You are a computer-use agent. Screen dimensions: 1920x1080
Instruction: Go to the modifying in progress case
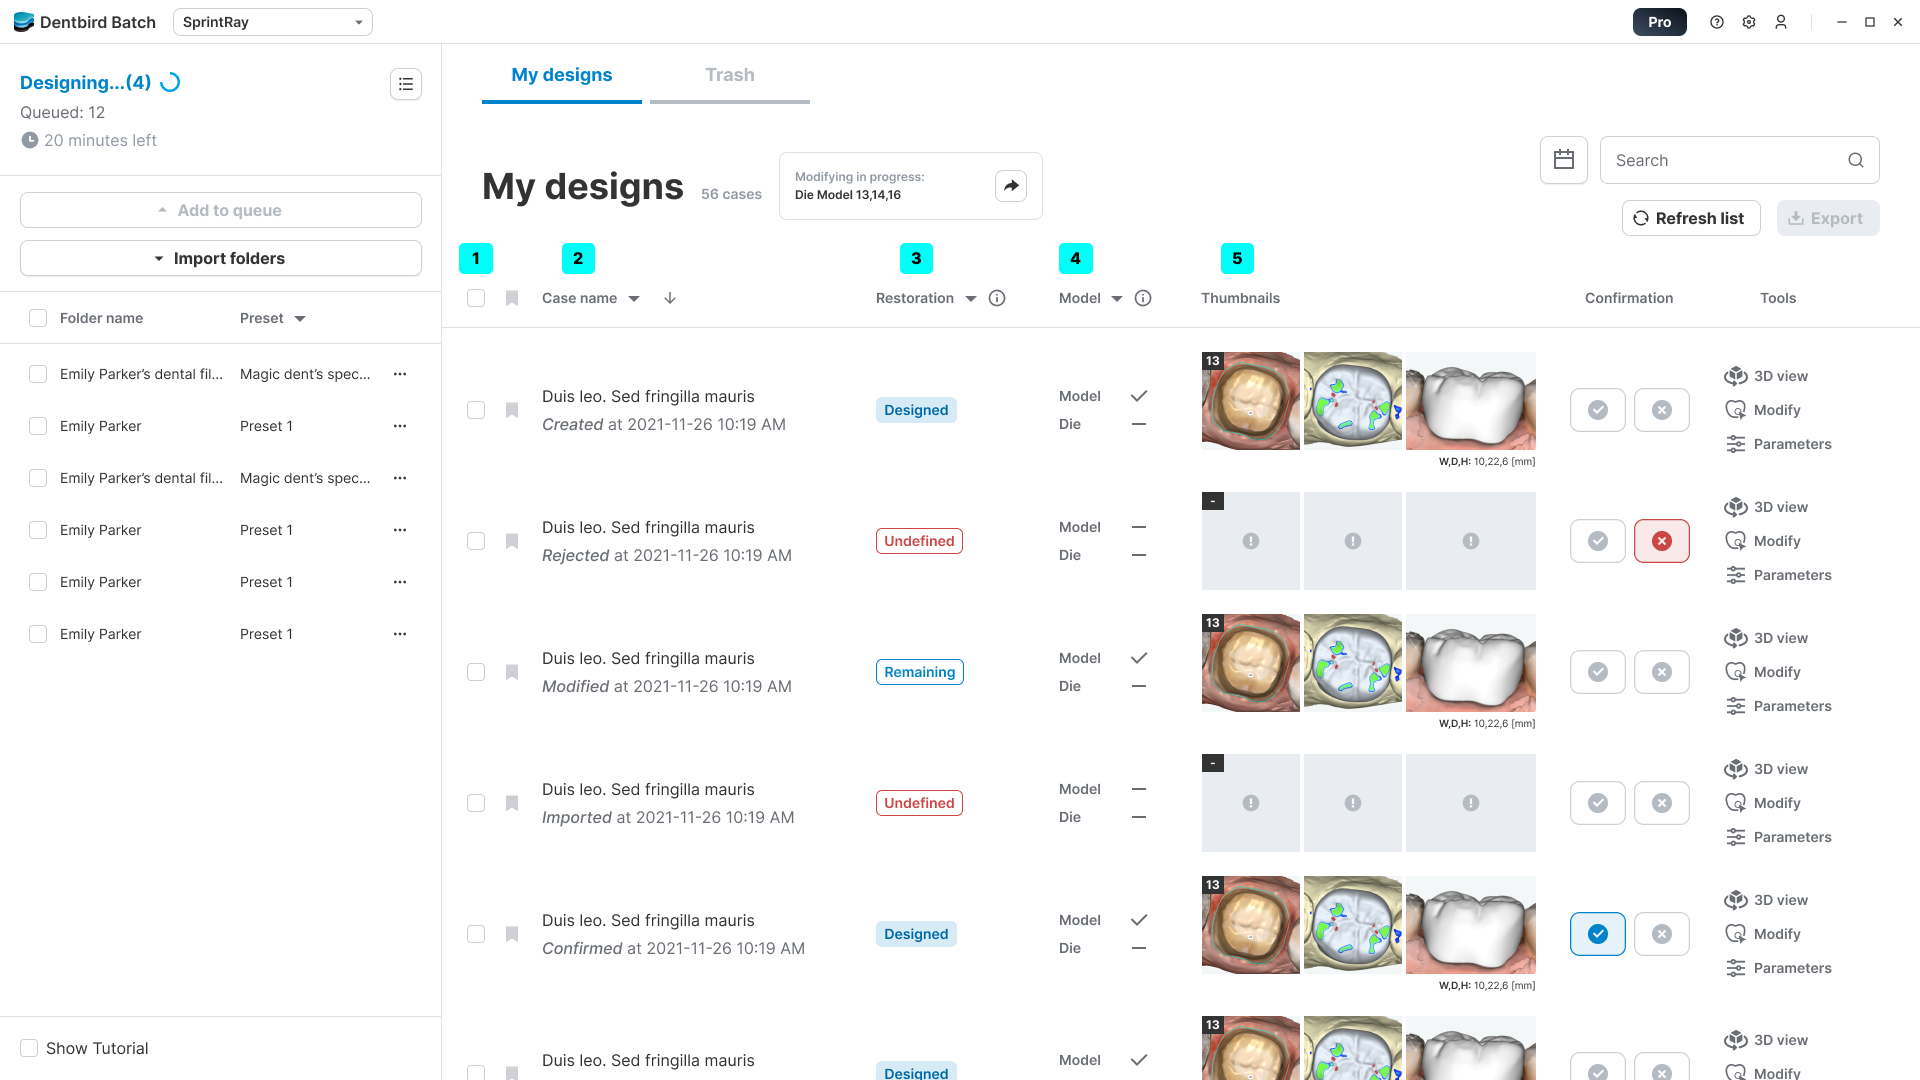(1011, 186)
